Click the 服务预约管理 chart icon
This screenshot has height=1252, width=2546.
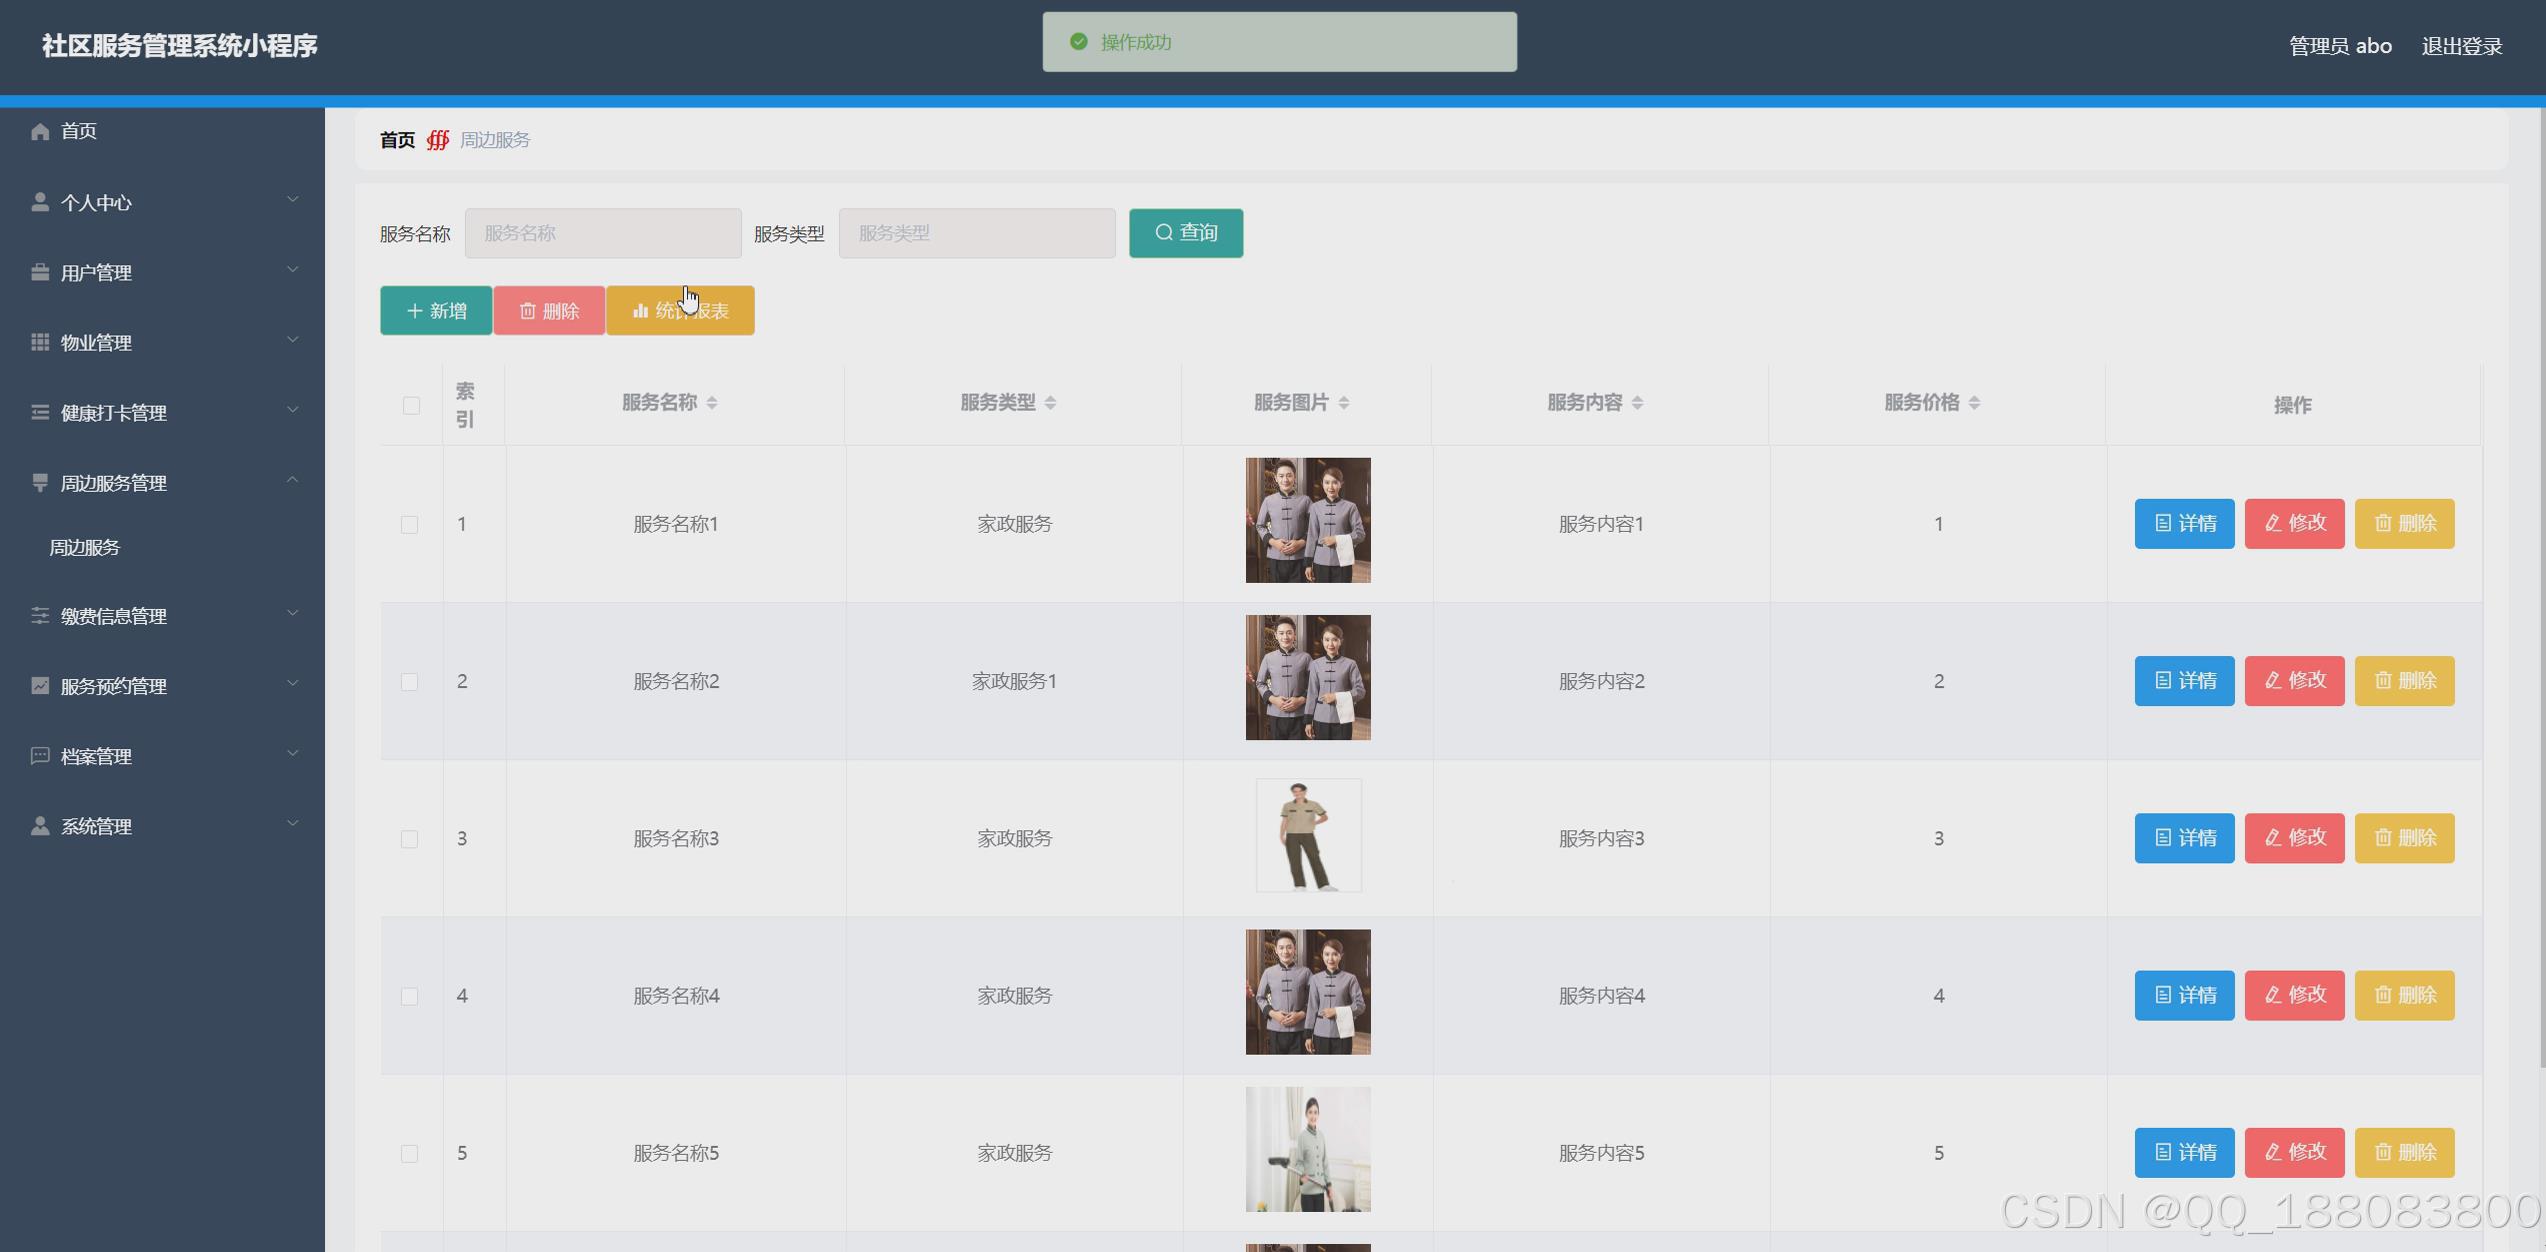pos(40,686)
